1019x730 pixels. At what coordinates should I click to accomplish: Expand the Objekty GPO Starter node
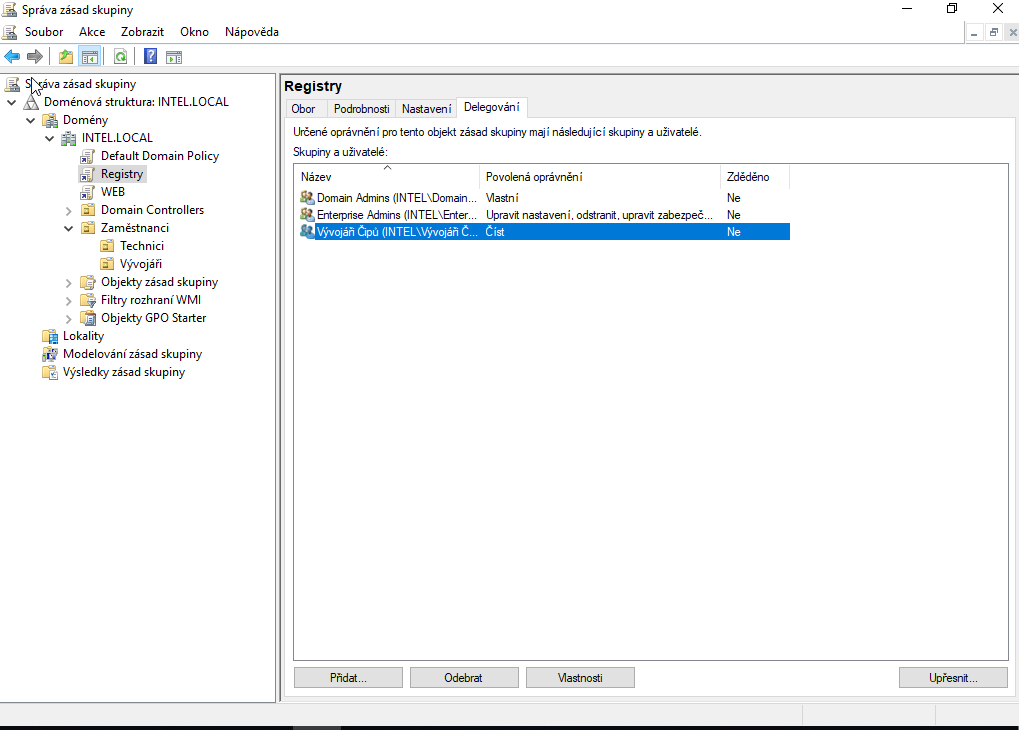pyautogui.click(x=69, y=319)
